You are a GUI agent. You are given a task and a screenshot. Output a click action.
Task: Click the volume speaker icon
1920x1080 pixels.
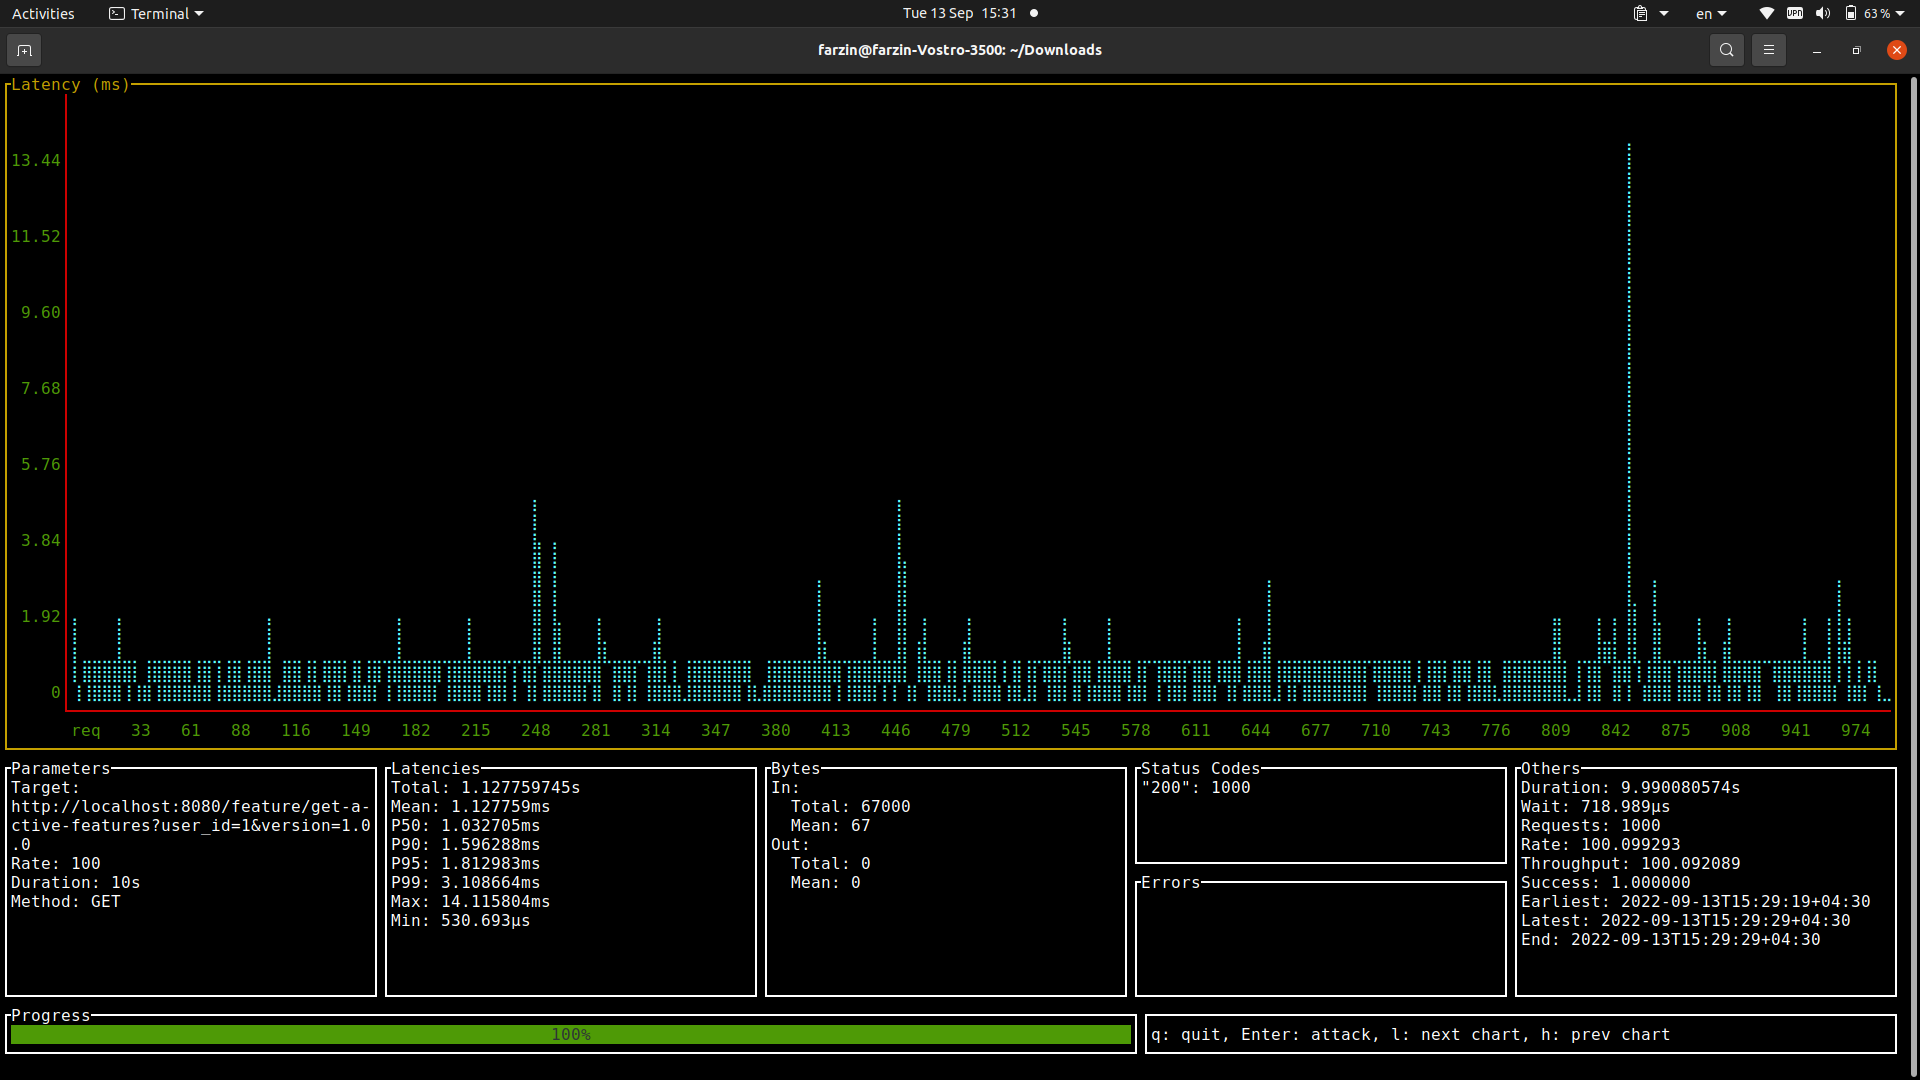point(1822,14)
